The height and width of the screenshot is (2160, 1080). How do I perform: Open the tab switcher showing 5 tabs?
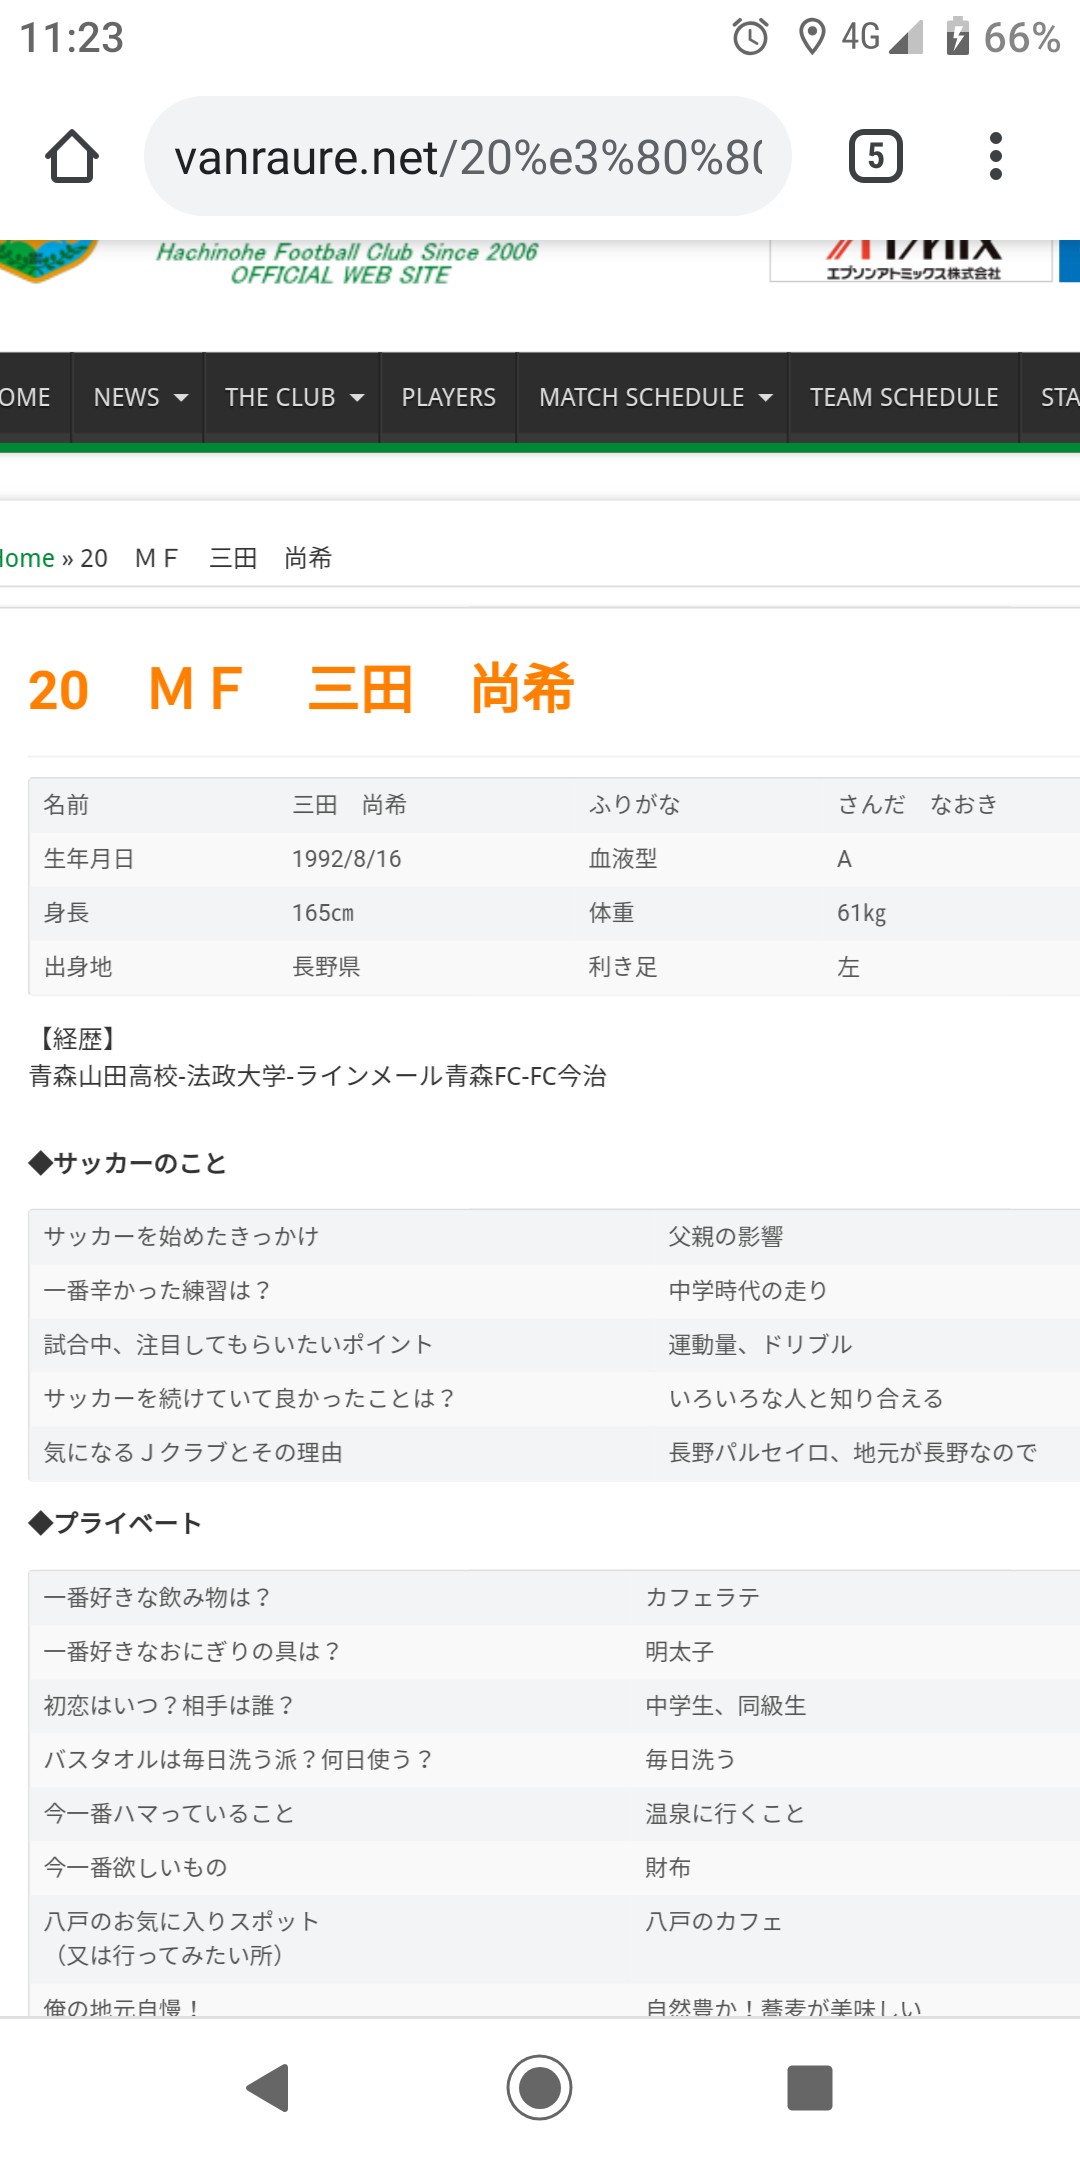click(x=876, y=156)
